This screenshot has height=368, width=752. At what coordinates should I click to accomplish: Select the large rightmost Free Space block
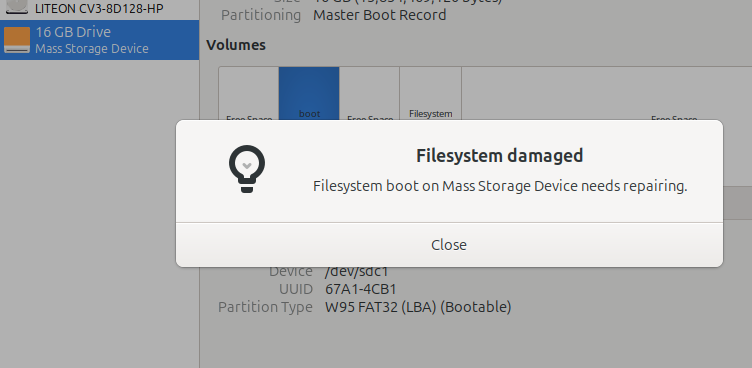point(607,94)
